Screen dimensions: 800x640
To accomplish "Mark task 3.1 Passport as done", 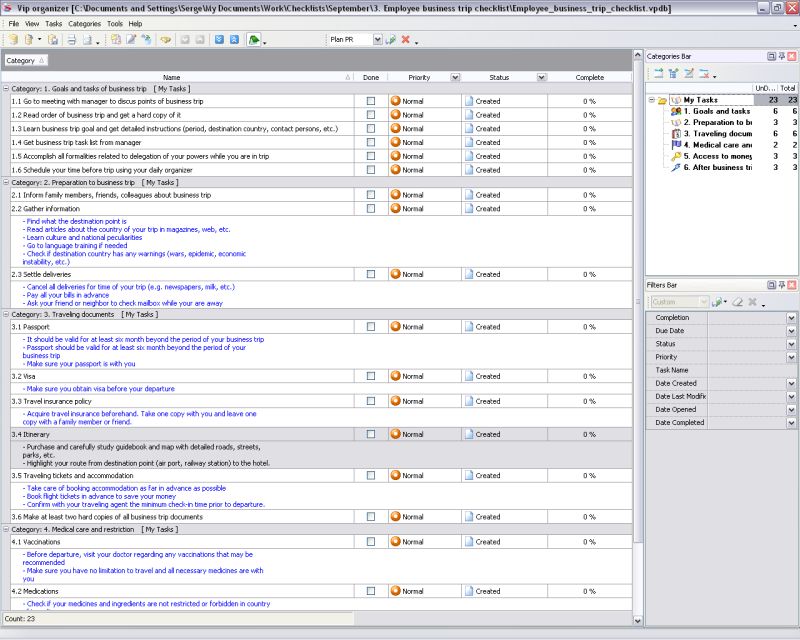I will click(371, 327).
